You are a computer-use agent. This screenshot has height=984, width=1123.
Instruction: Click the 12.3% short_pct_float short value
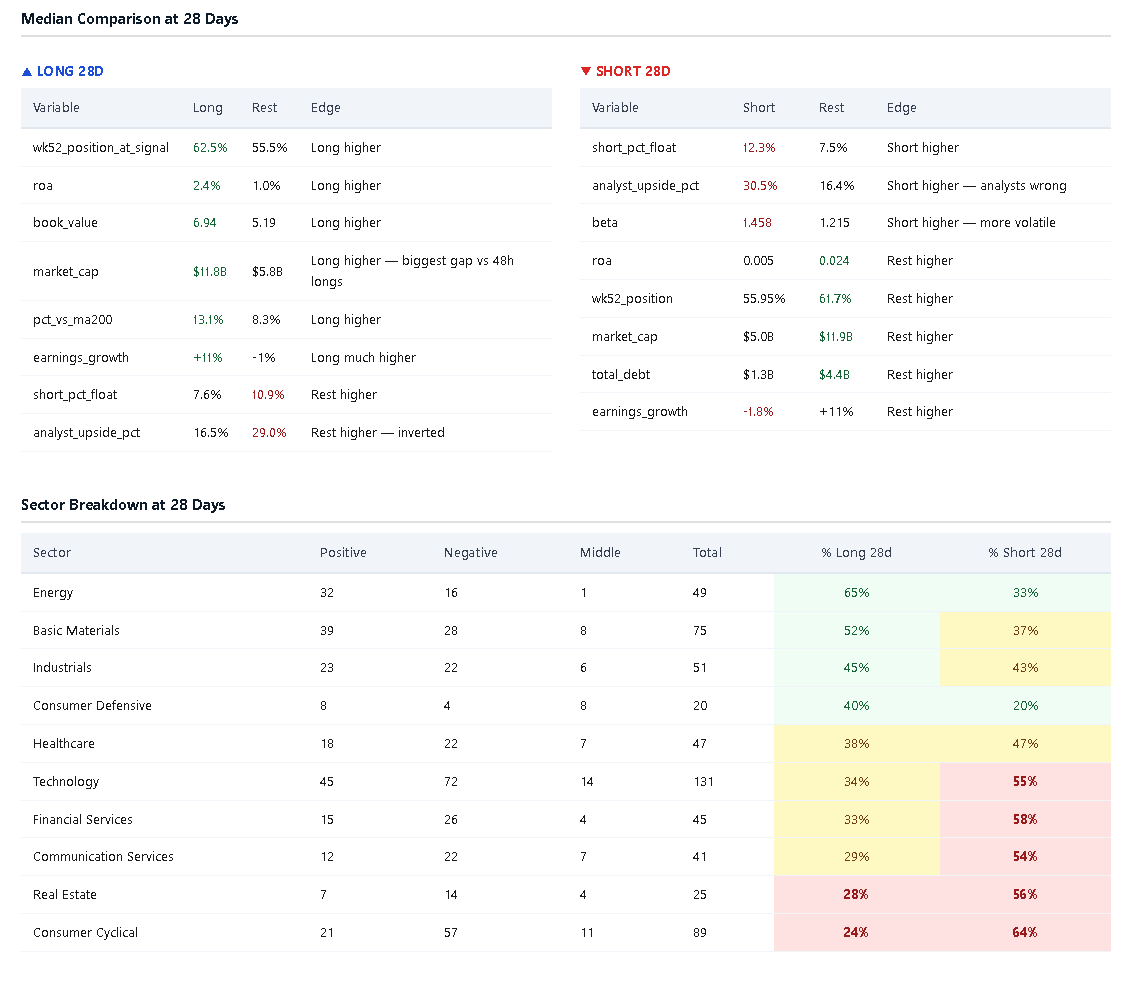[x=759, y=148]
